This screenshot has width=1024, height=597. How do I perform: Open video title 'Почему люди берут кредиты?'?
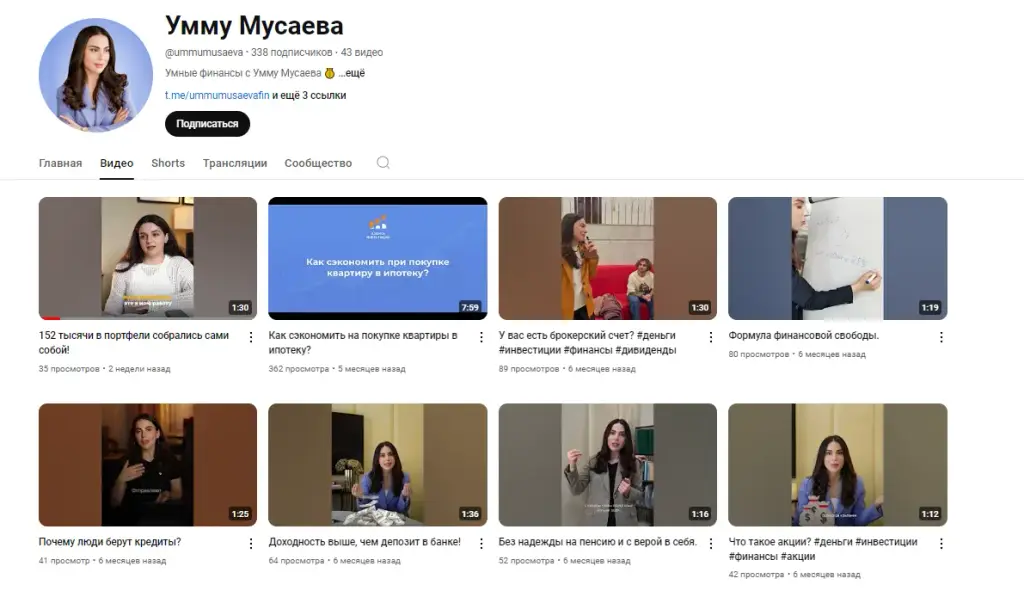pos(110,541)
